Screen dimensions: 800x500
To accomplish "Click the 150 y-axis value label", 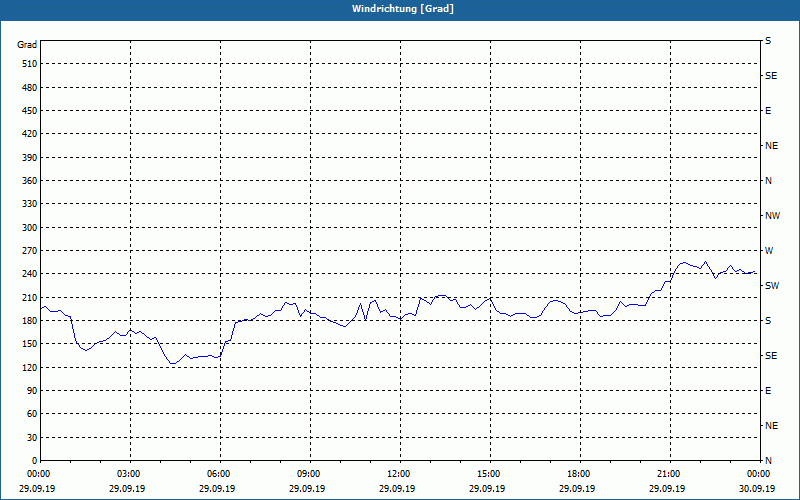I will (30, 344).
